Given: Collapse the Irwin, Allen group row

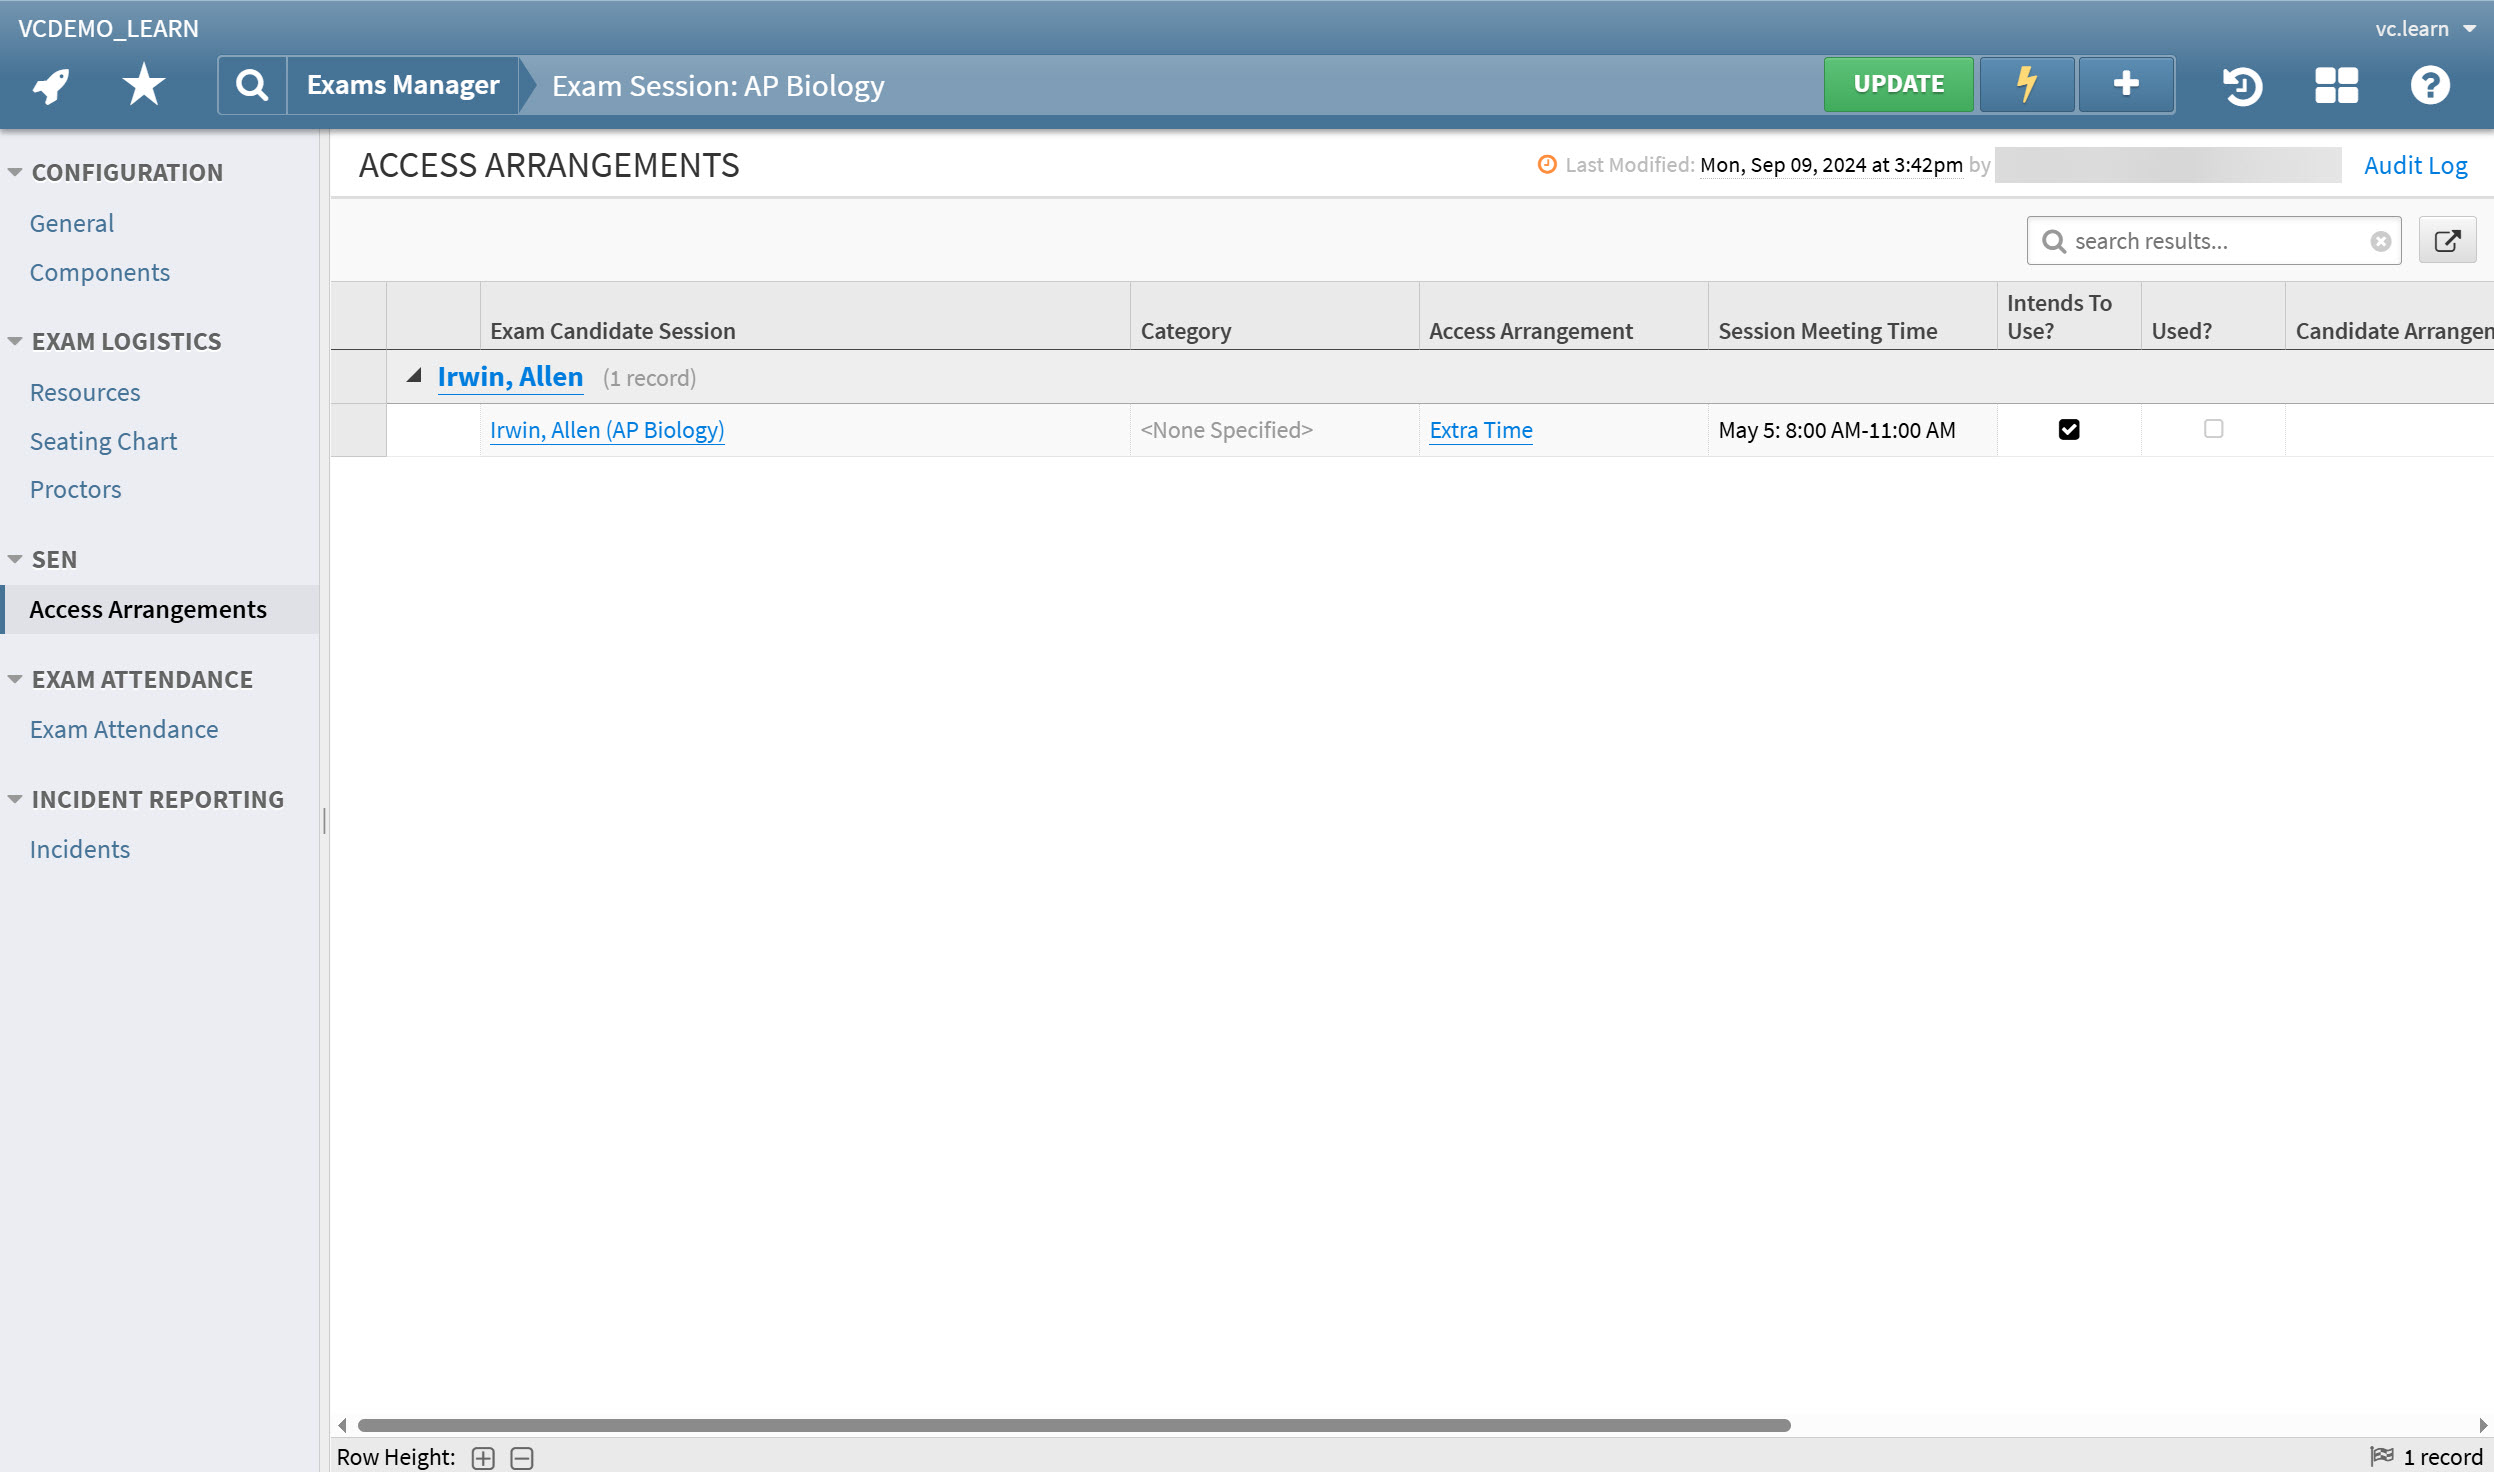Looking at the screenshot, I should click(414, 376).
